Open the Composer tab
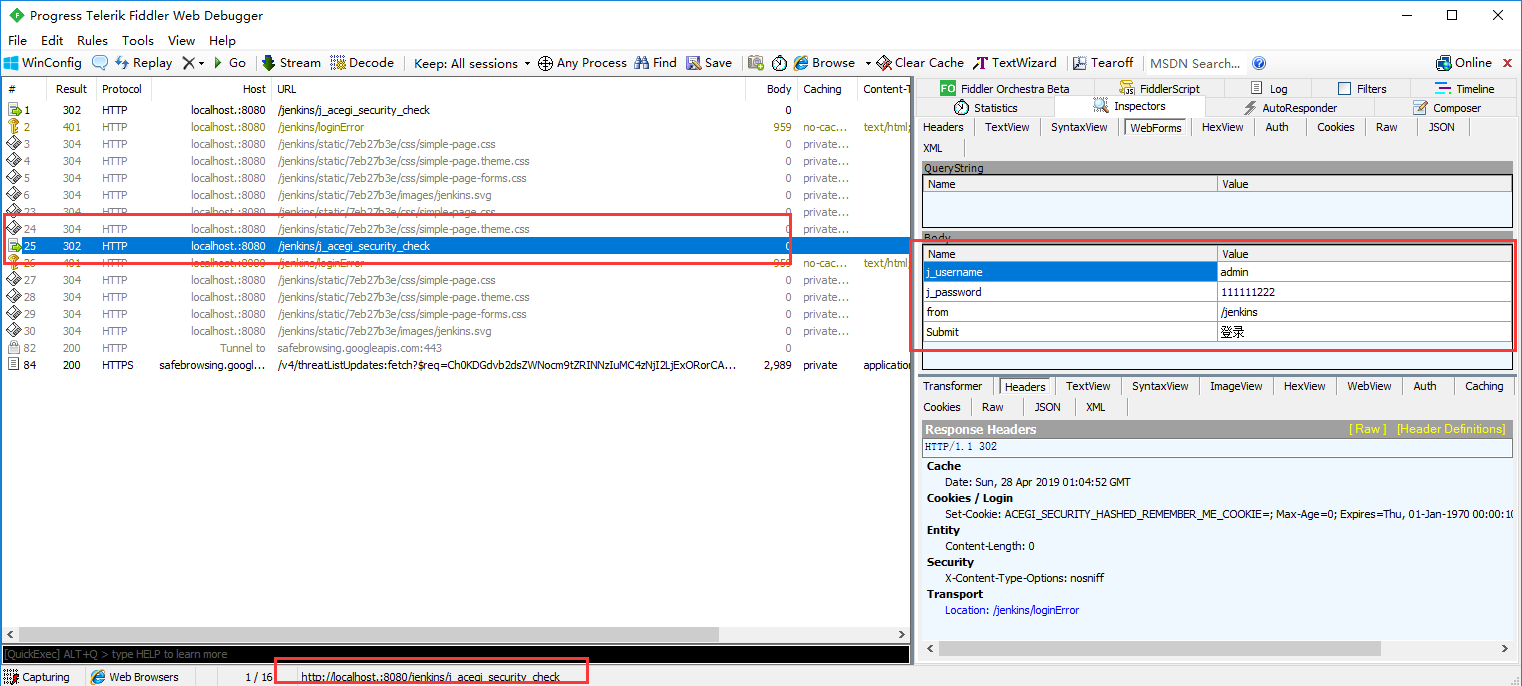The image size is (1522, 686). (1446, 108)
